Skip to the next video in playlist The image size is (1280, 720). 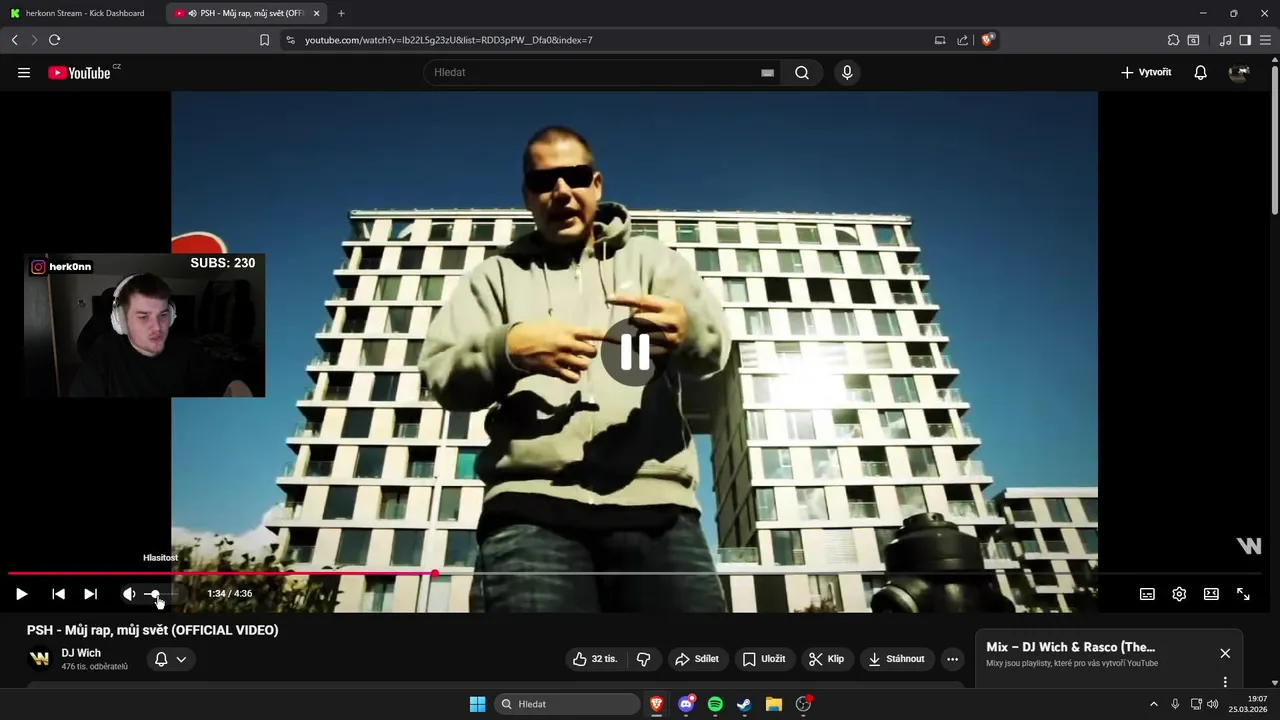pos(90,594)
